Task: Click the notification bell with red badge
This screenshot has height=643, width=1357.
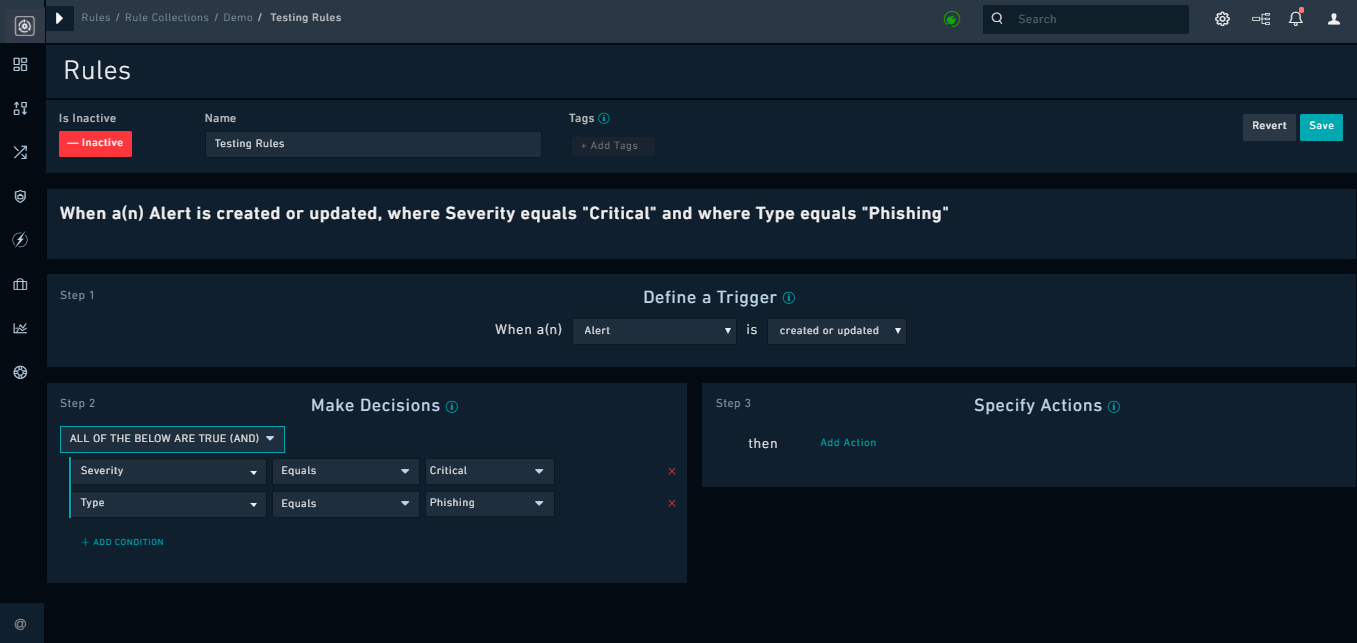Action: (x=1296, y=18)
